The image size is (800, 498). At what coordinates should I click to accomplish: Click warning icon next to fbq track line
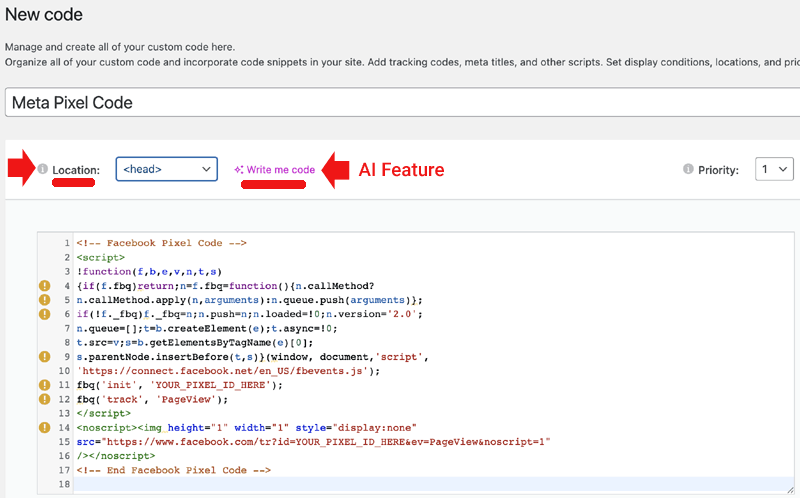44,398
